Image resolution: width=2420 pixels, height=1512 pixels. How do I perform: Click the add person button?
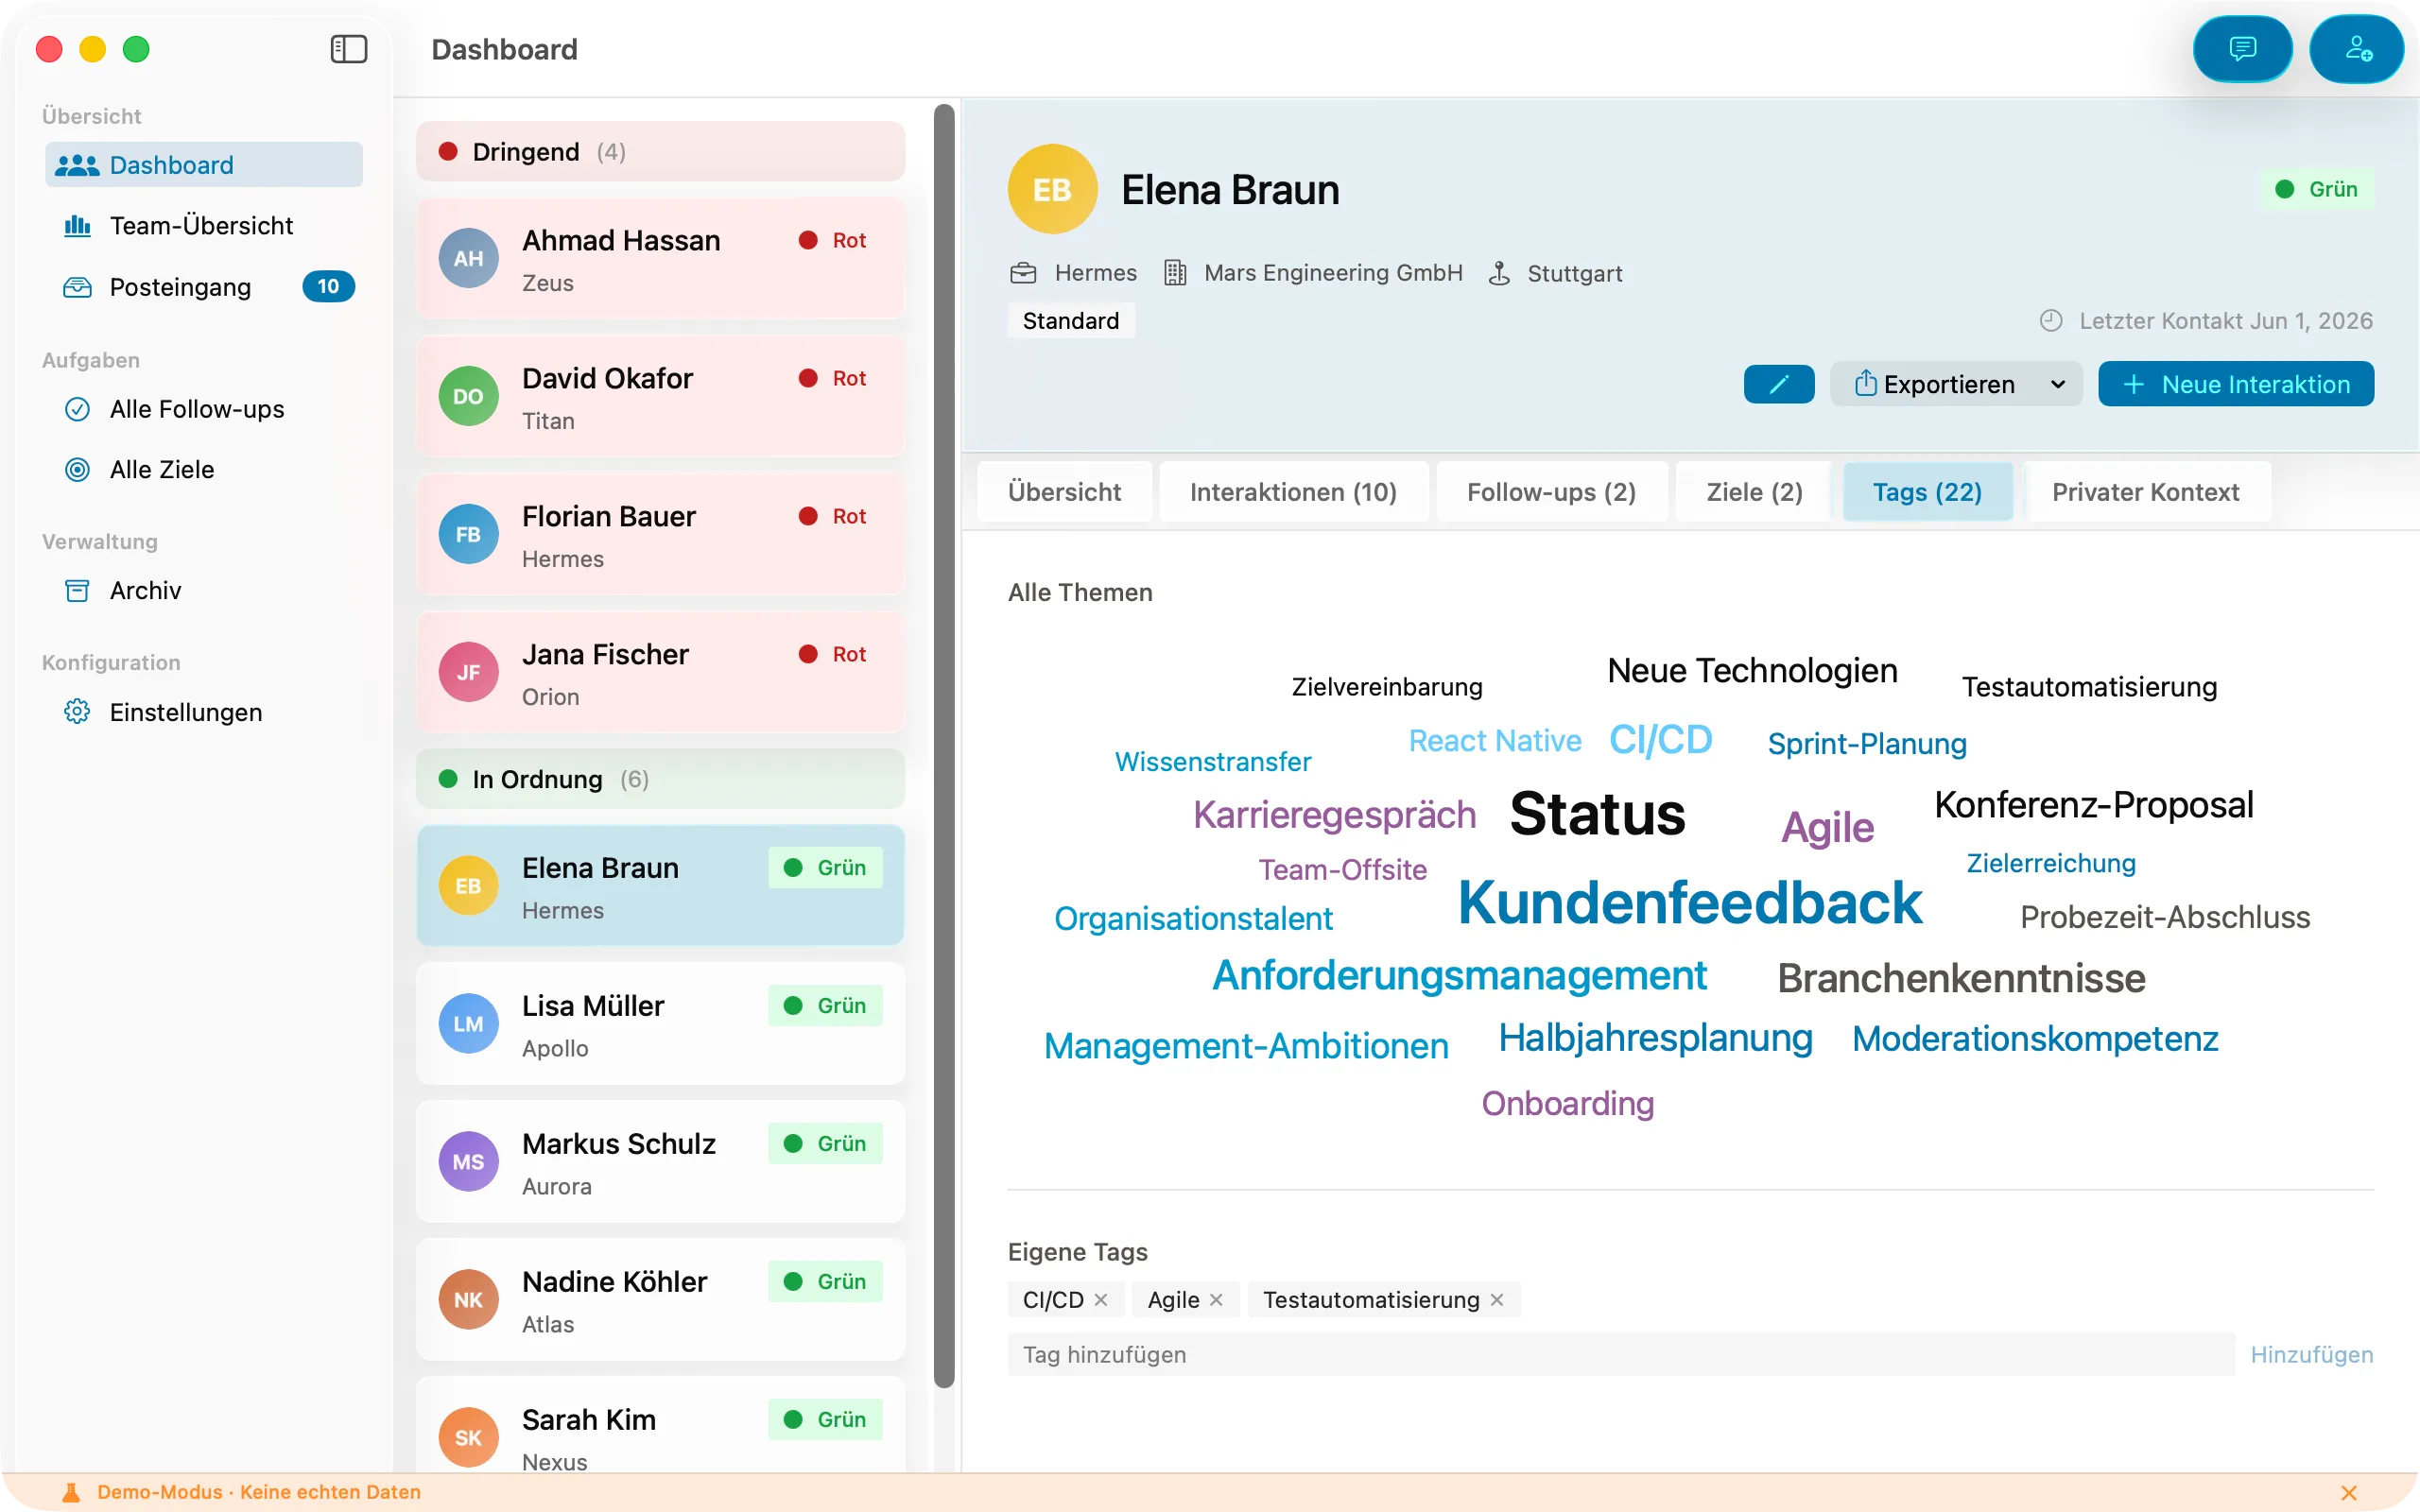click(x=2358, y=49)
